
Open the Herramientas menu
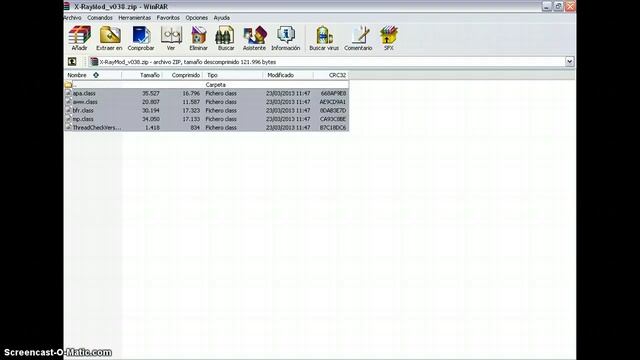tap(135, 18)
